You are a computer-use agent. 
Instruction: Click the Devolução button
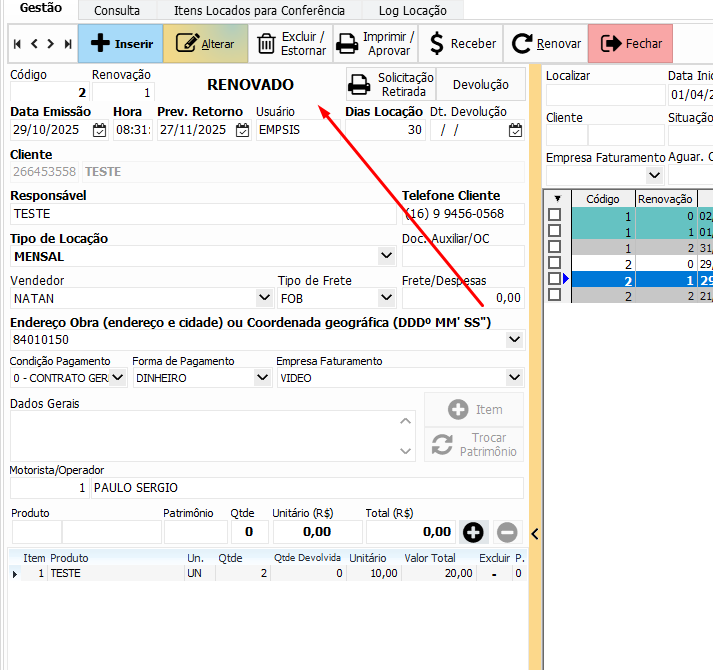pyautogui.click(x=481, y=85)
